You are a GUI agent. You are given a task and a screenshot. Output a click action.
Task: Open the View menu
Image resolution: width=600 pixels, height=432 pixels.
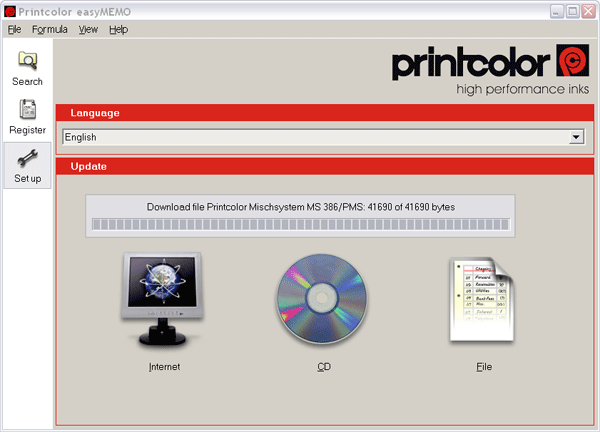pos(88,30)
